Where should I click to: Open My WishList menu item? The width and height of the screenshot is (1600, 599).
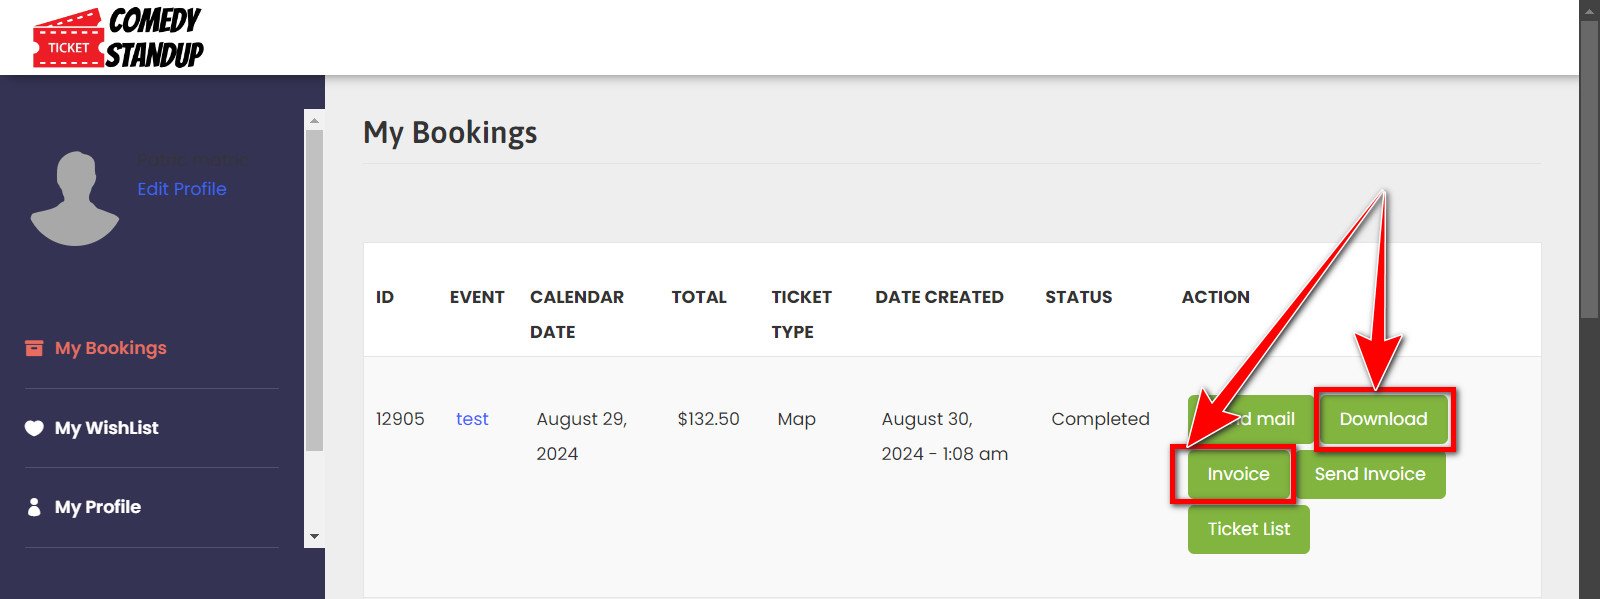tap(106, 428)
